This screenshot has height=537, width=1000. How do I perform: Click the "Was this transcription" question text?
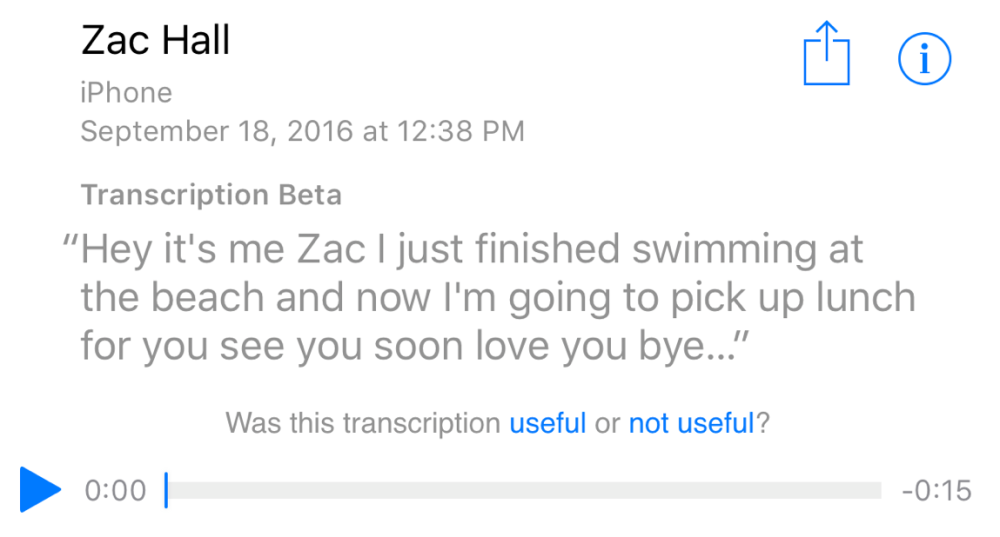tap(363, 423)
